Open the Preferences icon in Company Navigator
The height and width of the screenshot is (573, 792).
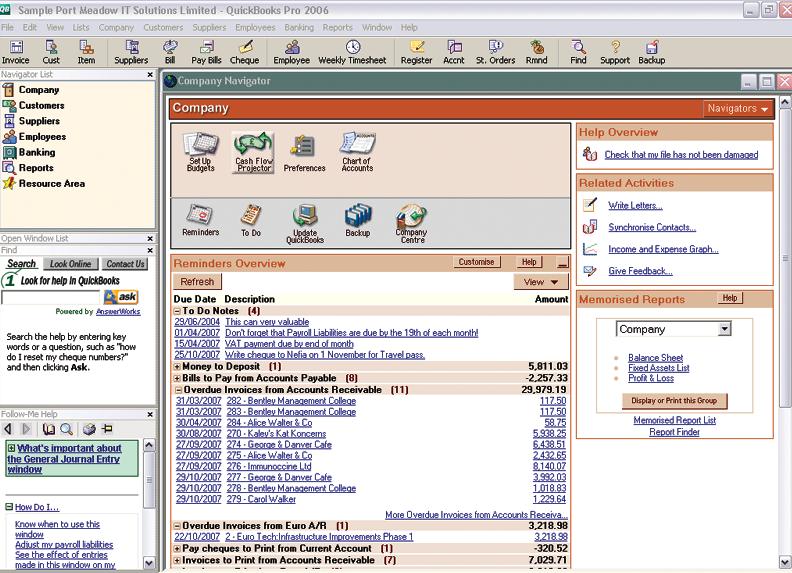(305, 153)
